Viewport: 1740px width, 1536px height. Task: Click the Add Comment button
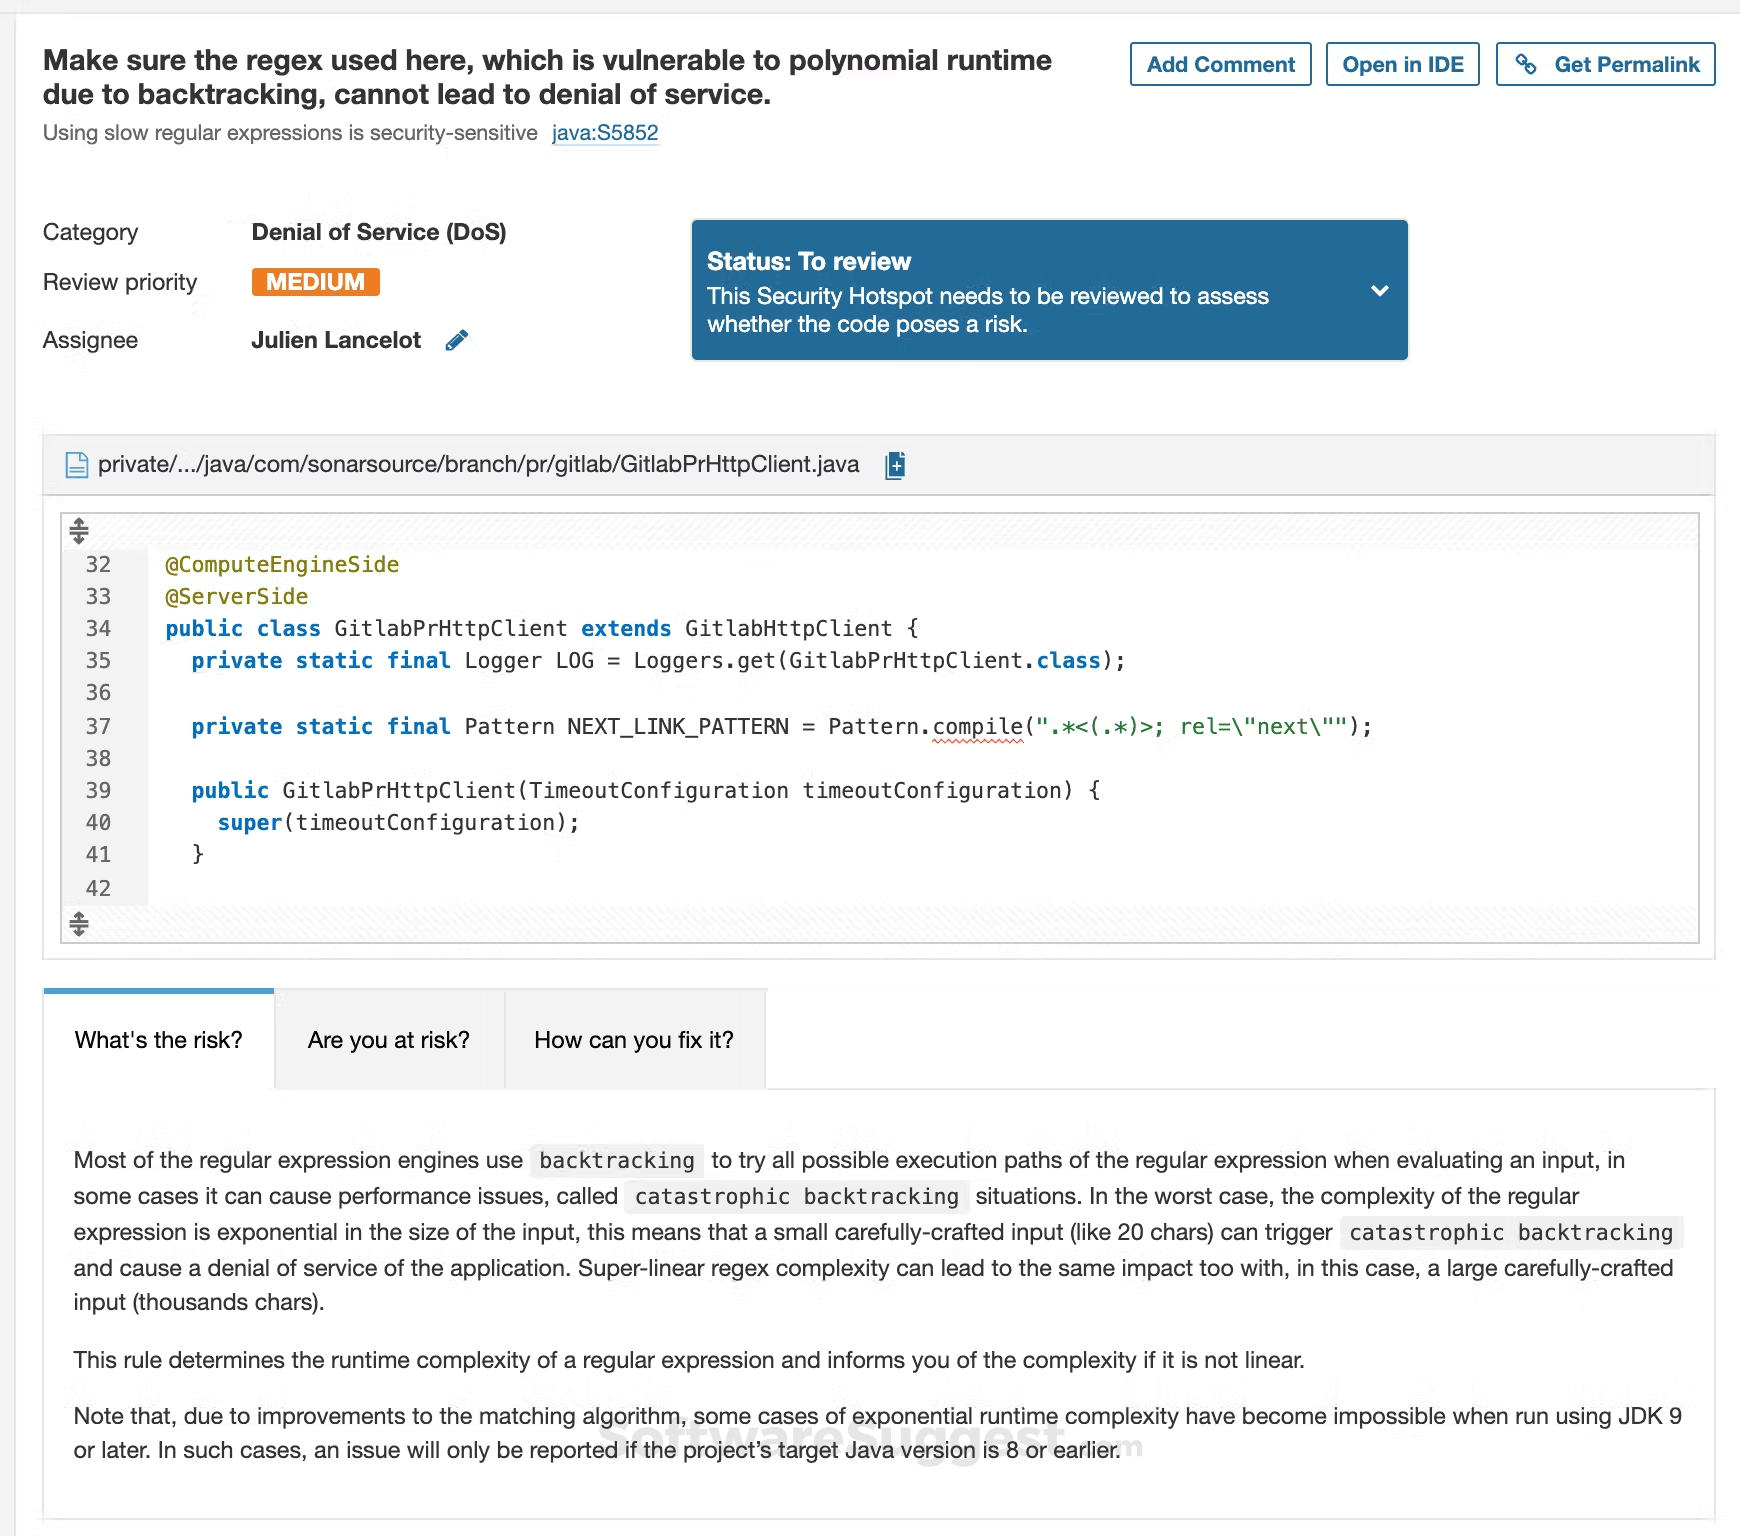[x=1220, y=63]
